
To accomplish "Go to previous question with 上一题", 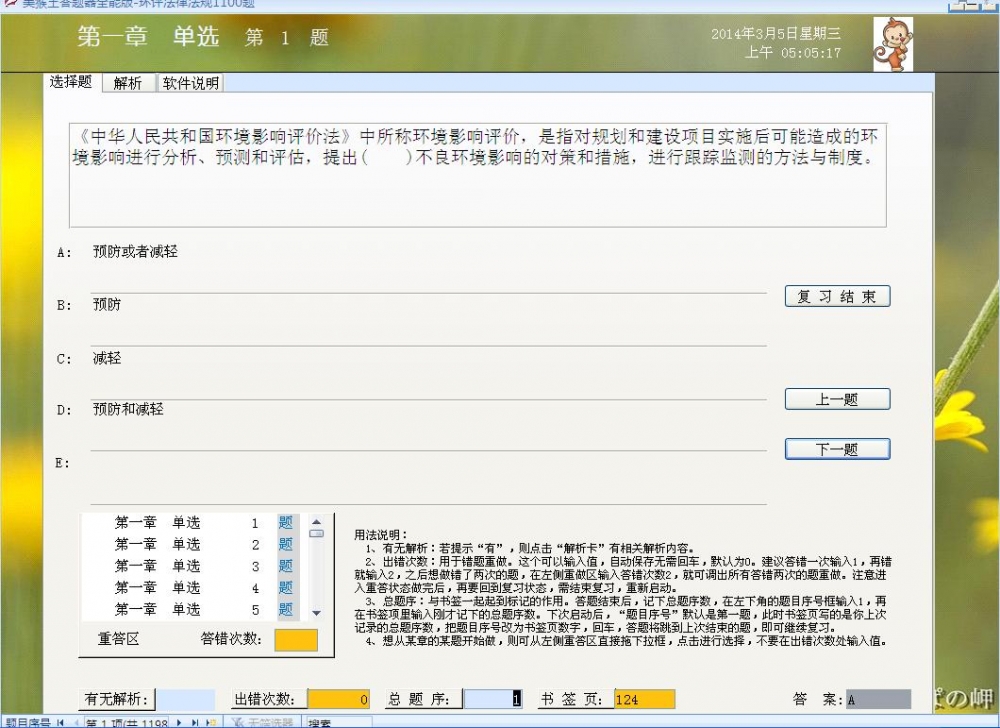I will click(x=837, y=399).
